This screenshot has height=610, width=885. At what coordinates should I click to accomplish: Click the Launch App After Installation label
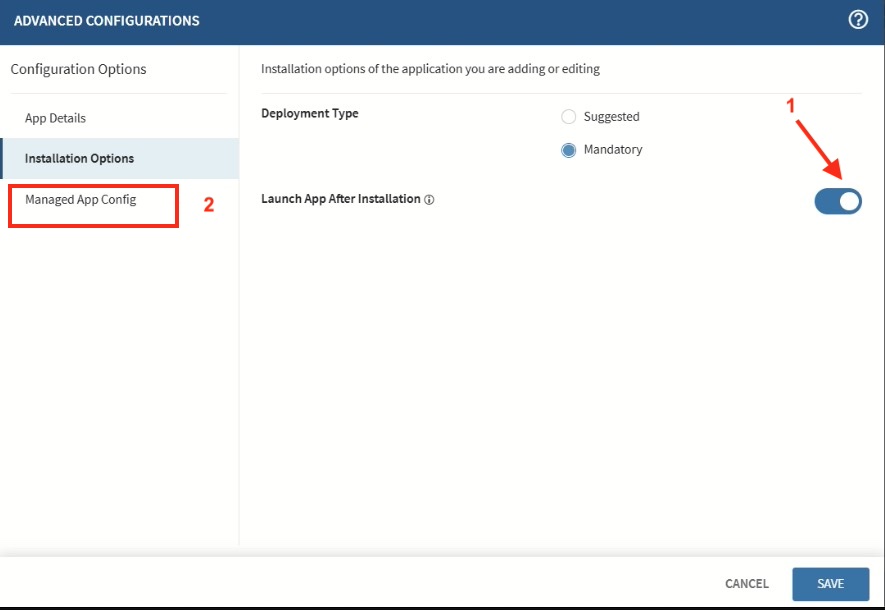(341, 199)
